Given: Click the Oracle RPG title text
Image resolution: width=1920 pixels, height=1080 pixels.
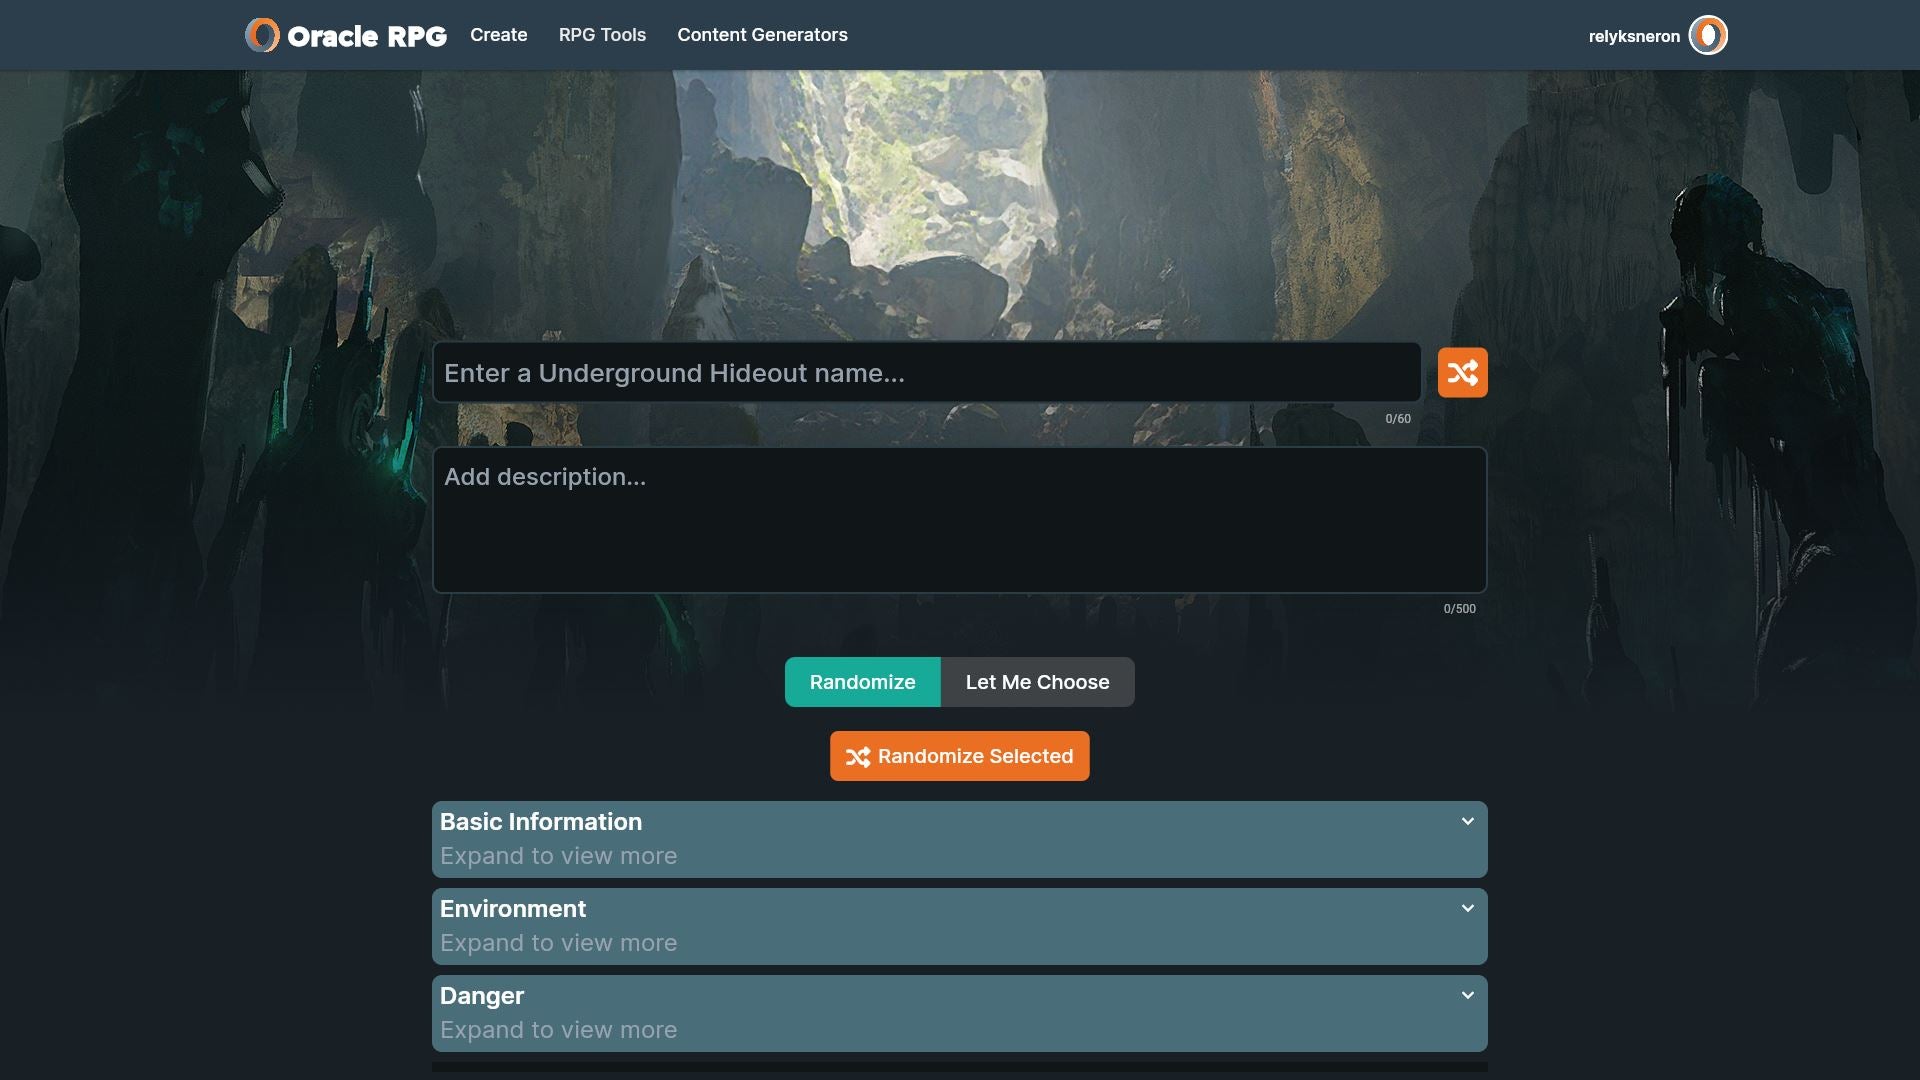Looking at the screenshot, I should [x=367, y=37].
